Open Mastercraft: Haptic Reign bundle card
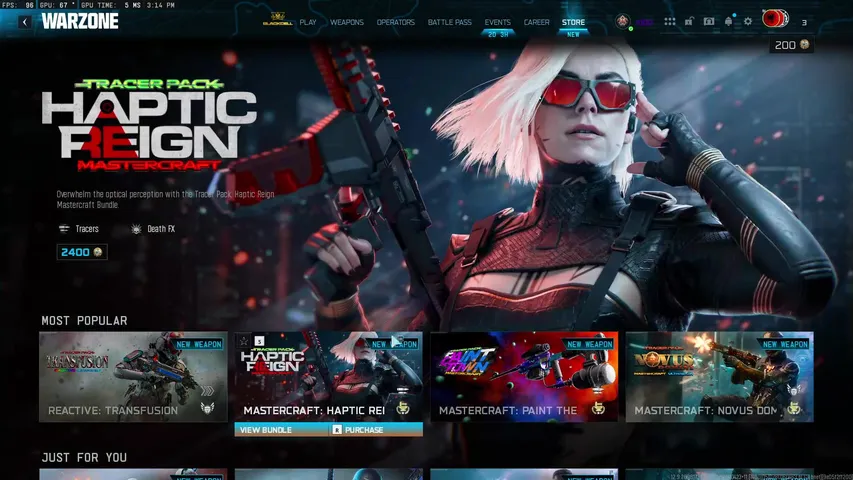This screenshot has height=480, width=853. point(329,377)
